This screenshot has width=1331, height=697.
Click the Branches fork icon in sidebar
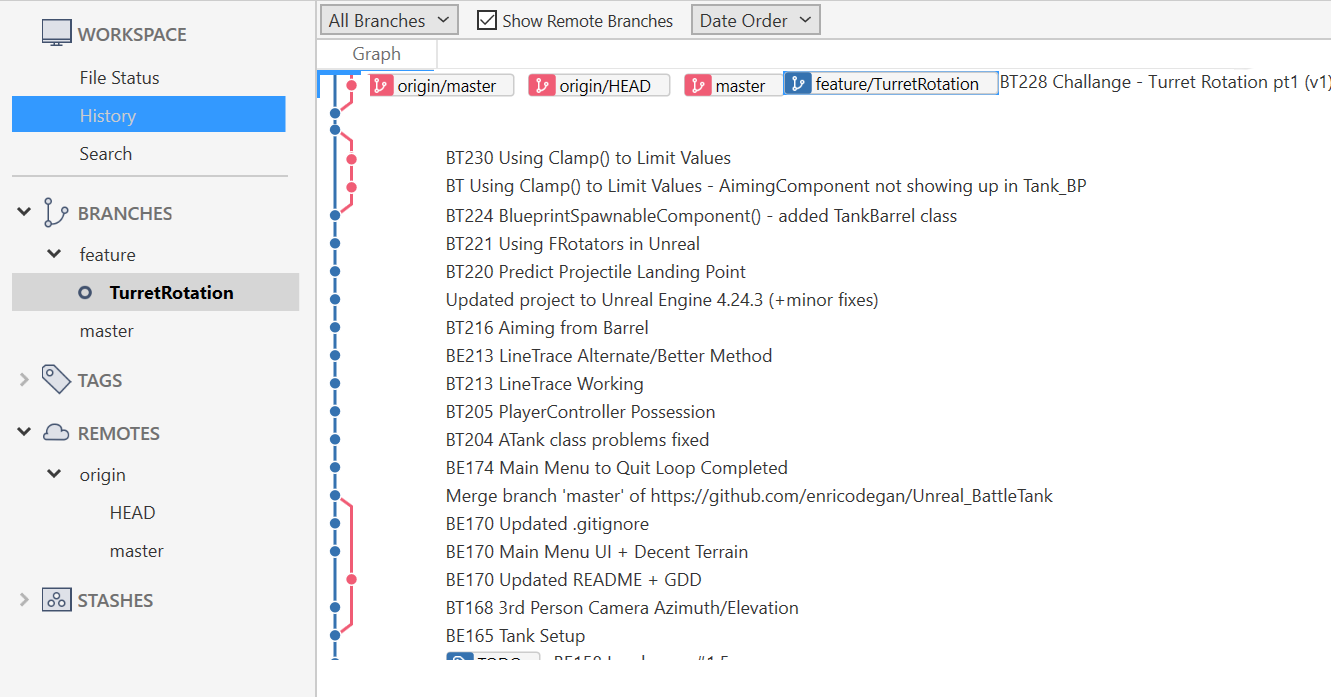(x=55, y=213)
